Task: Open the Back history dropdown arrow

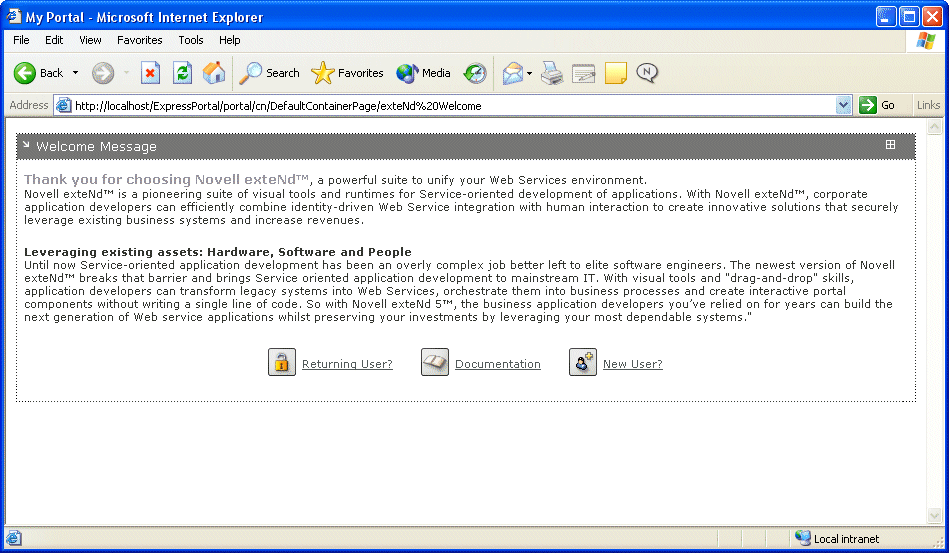Action: point(76,73)
